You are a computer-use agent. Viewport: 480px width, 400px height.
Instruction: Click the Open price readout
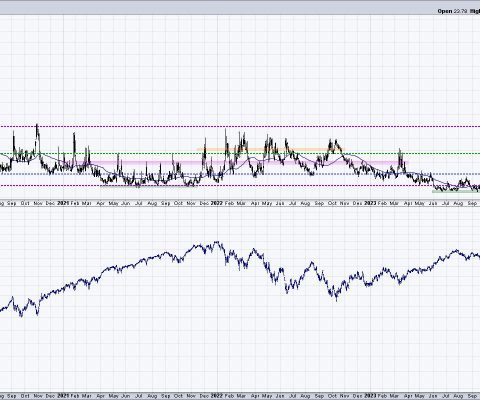452,11
